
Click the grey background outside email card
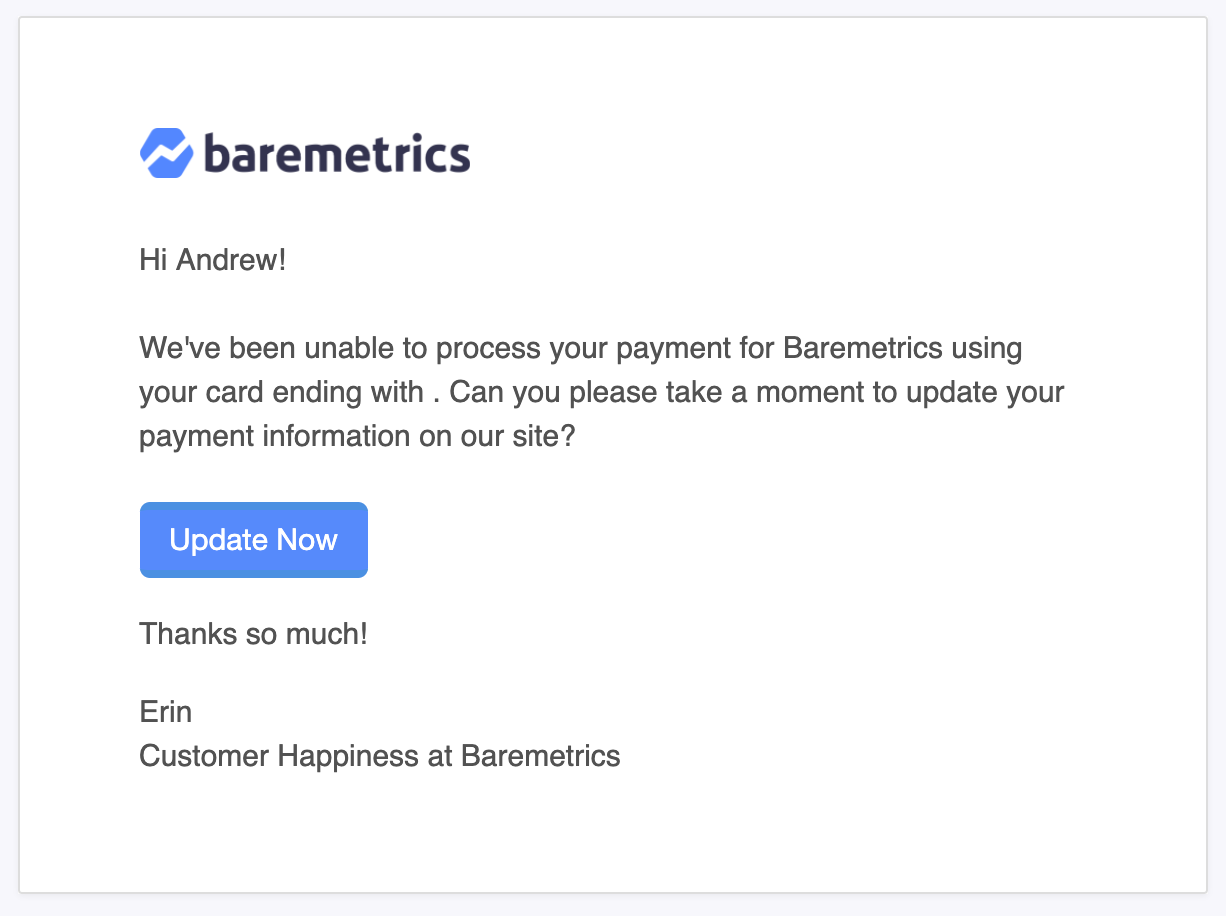[x=612, y=905]
